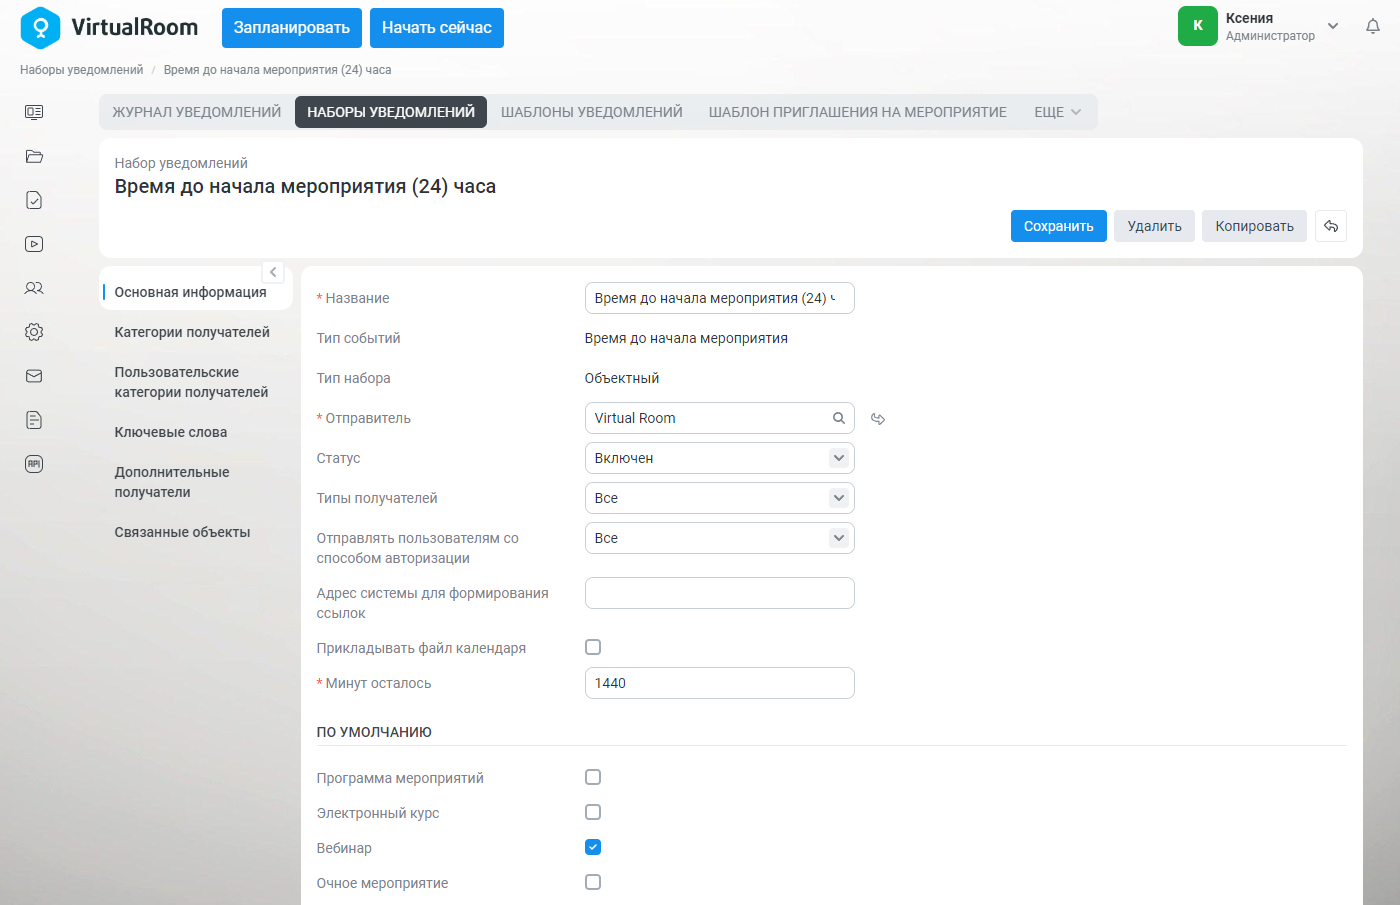Enable Прикладывать файл календаря checkbox
This screenshot has width=1400, height=905.
pyautogui.click(x=593, y=647)
